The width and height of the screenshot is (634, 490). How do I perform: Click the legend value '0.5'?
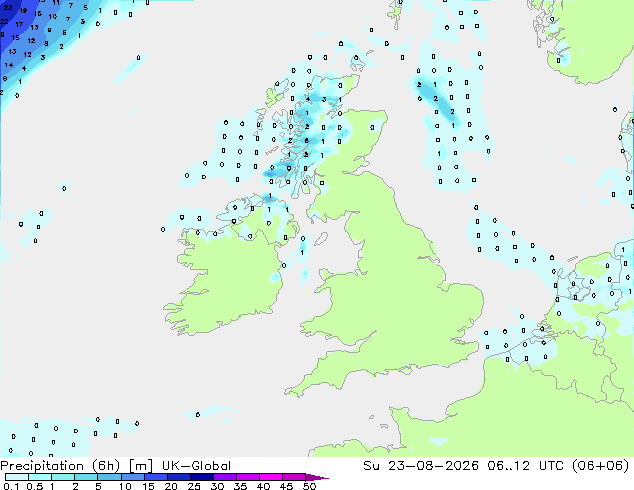(x=35, y=486)
